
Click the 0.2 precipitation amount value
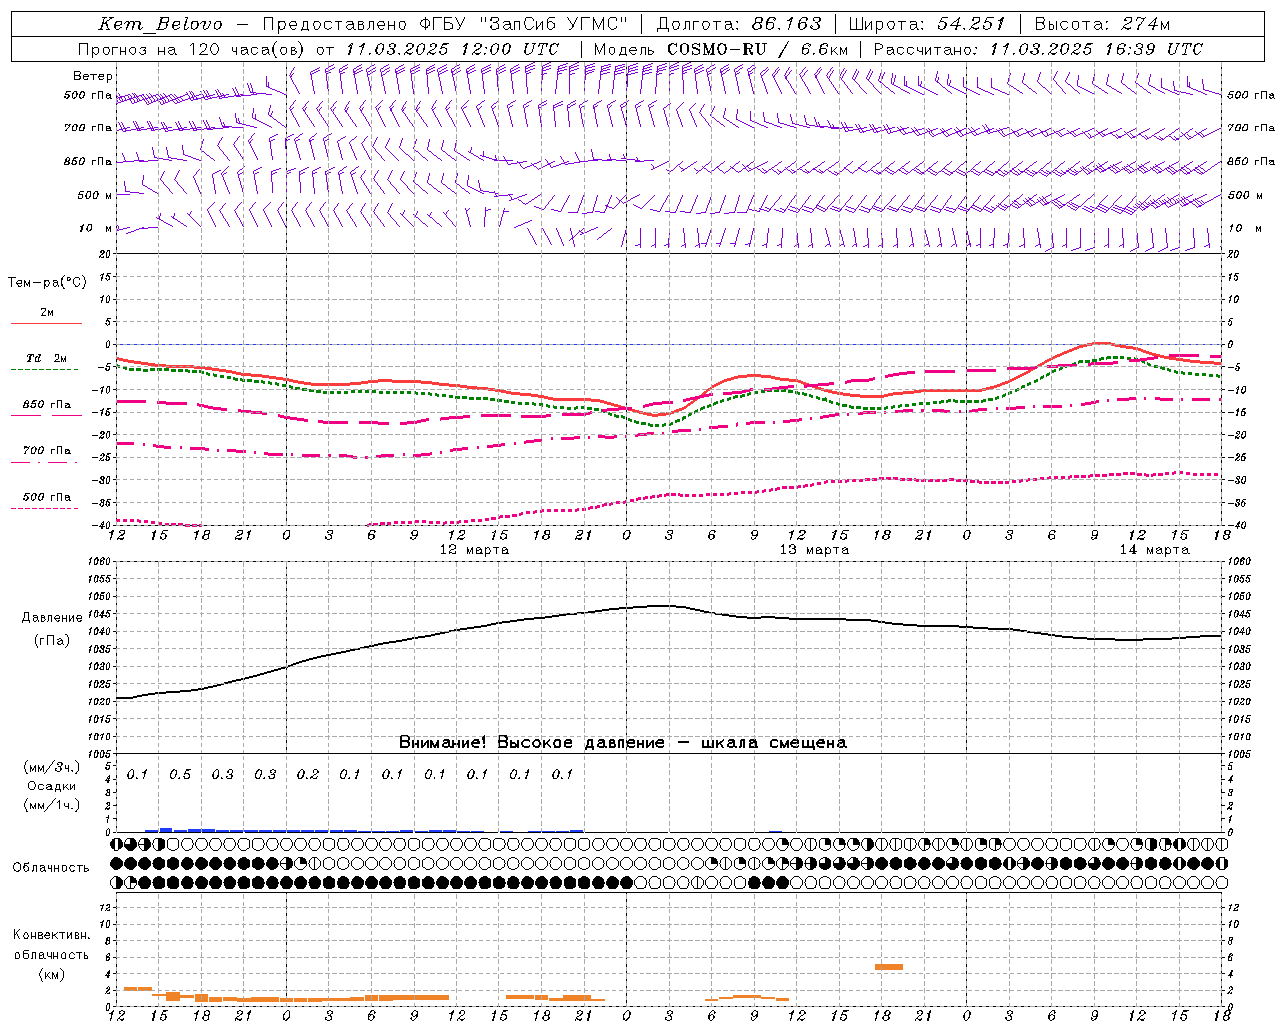pos(308,775)
